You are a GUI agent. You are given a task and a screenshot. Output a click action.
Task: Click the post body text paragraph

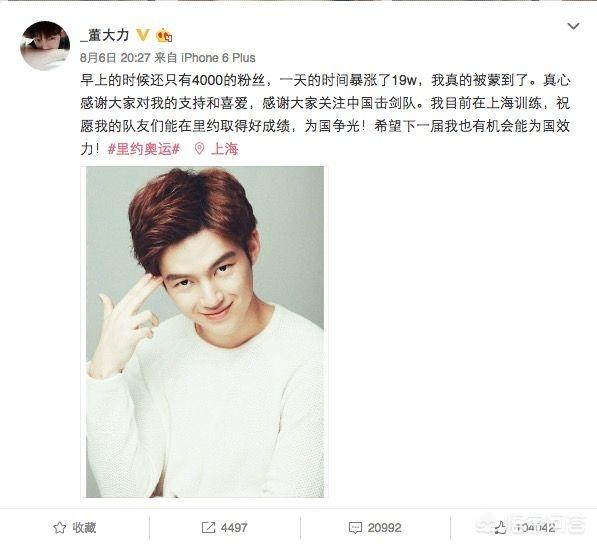325,114
